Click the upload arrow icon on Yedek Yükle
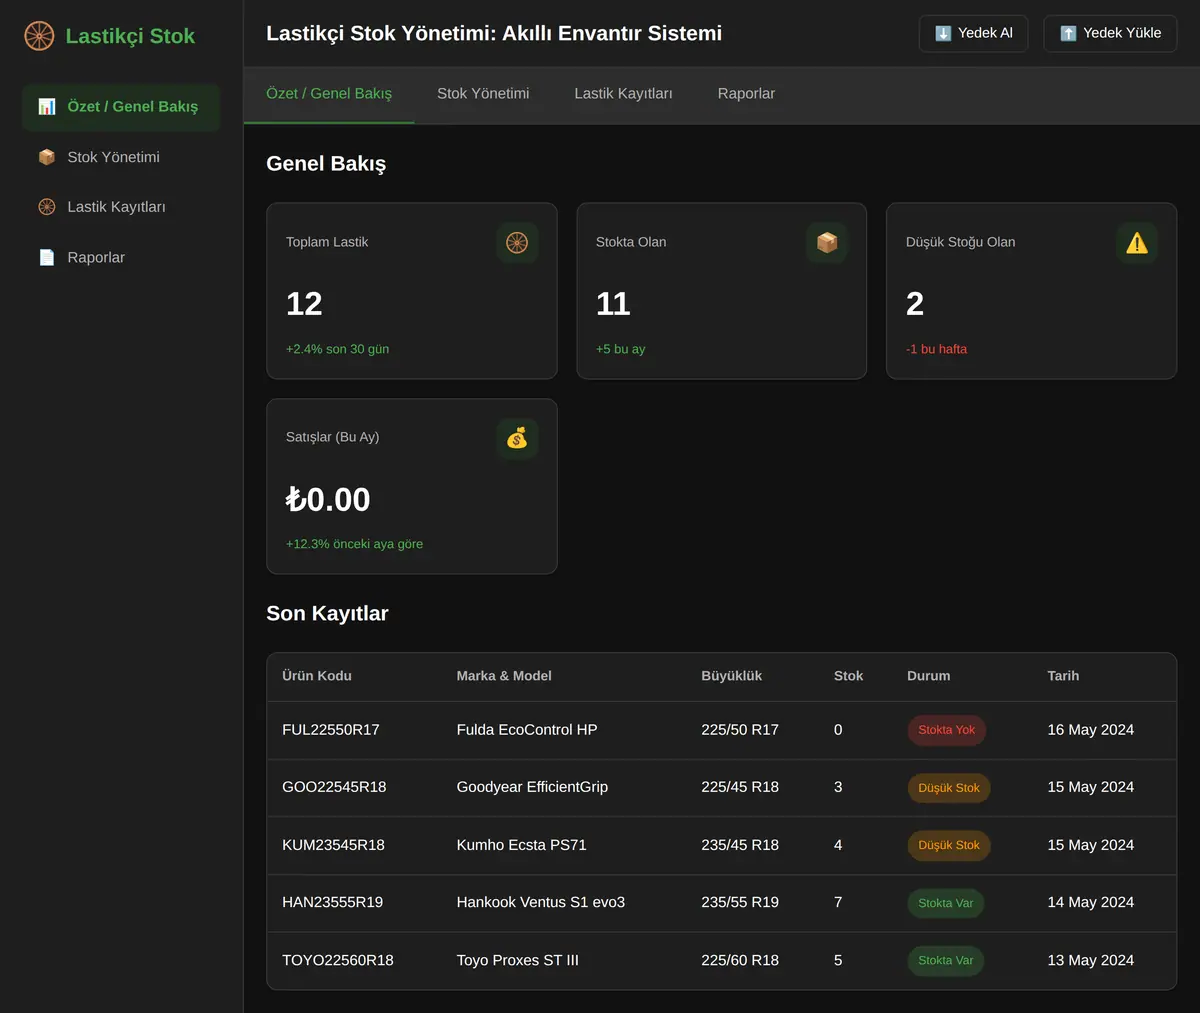The height and width of the screenshot is (1013, 1200). click(1068, 33)
